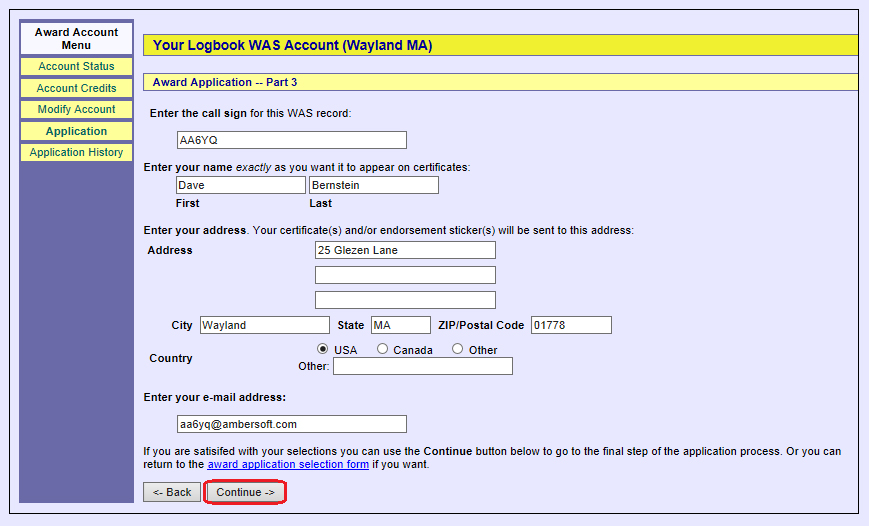Click the City field showing Wayland

click(x=264, y=325)
